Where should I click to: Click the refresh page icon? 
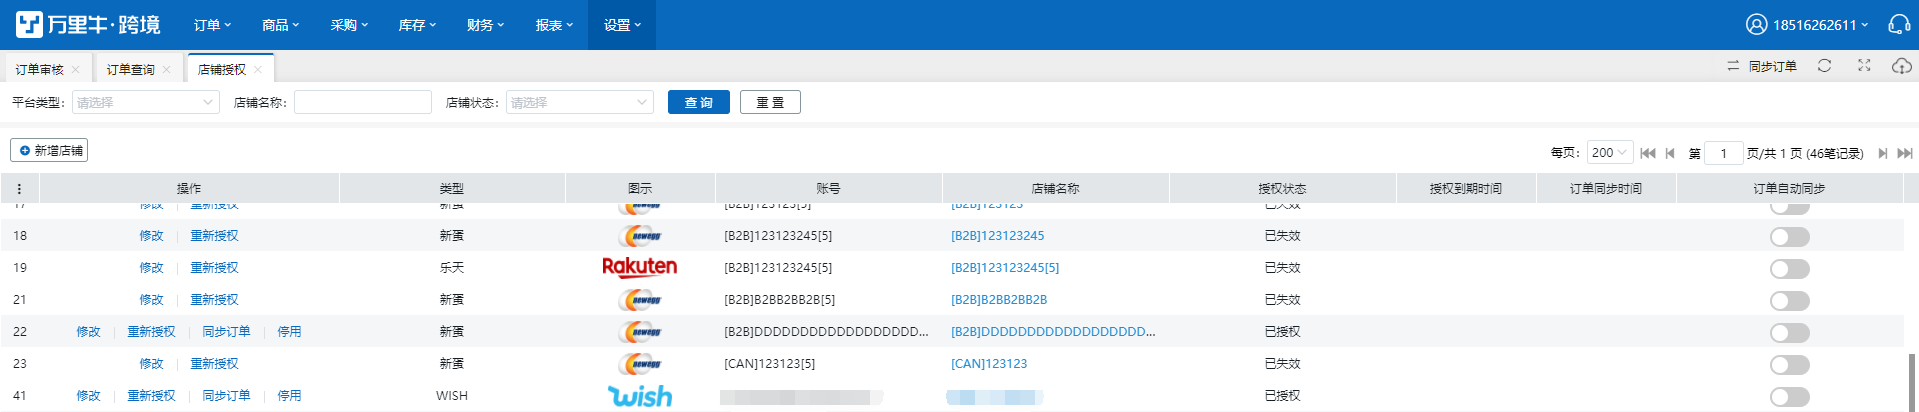coord(1824,66)
